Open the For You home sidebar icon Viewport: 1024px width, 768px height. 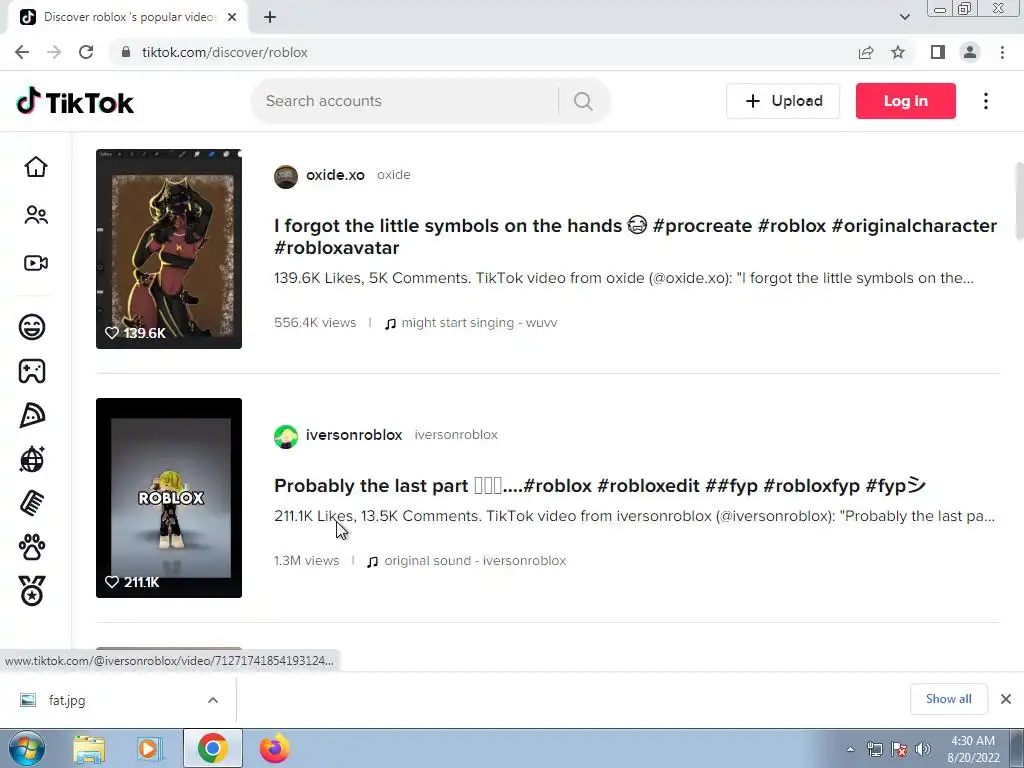36,167
